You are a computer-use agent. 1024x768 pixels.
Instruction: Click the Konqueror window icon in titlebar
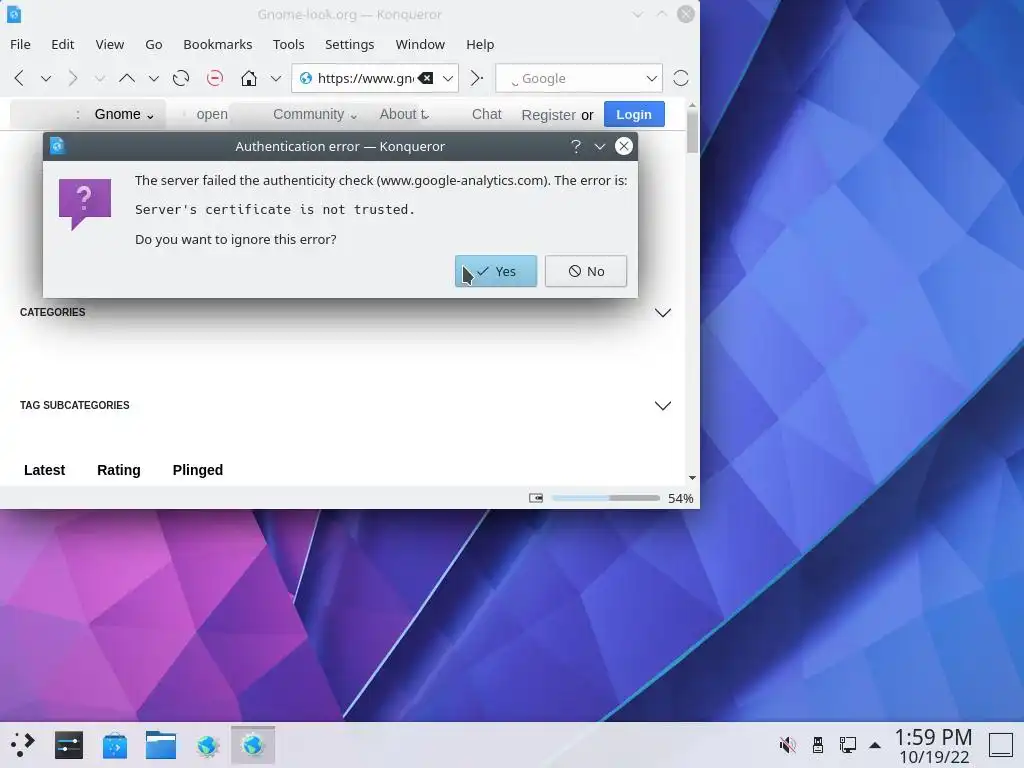tap(14, 14)
